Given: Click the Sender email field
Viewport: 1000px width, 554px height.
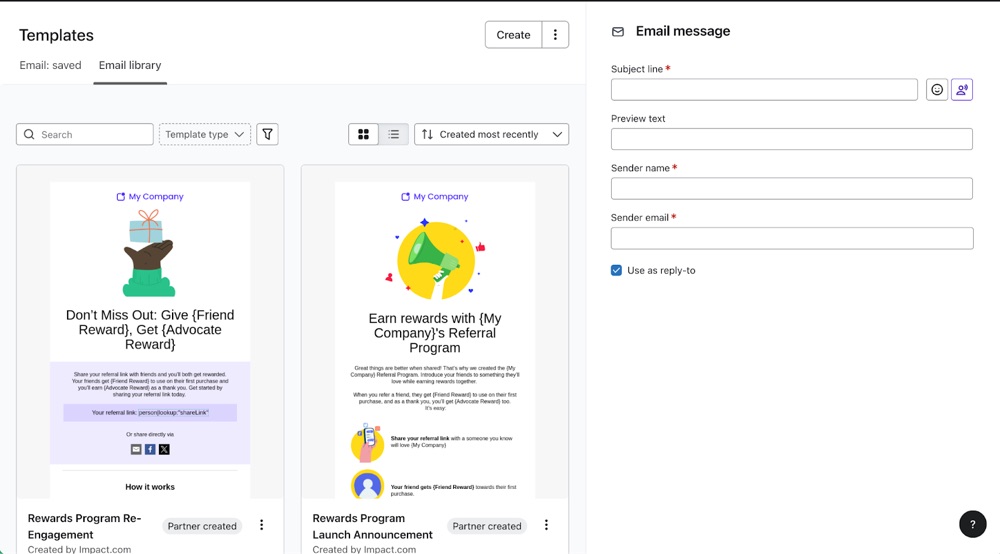Looking at the screenshot, I should pos(791,238).
